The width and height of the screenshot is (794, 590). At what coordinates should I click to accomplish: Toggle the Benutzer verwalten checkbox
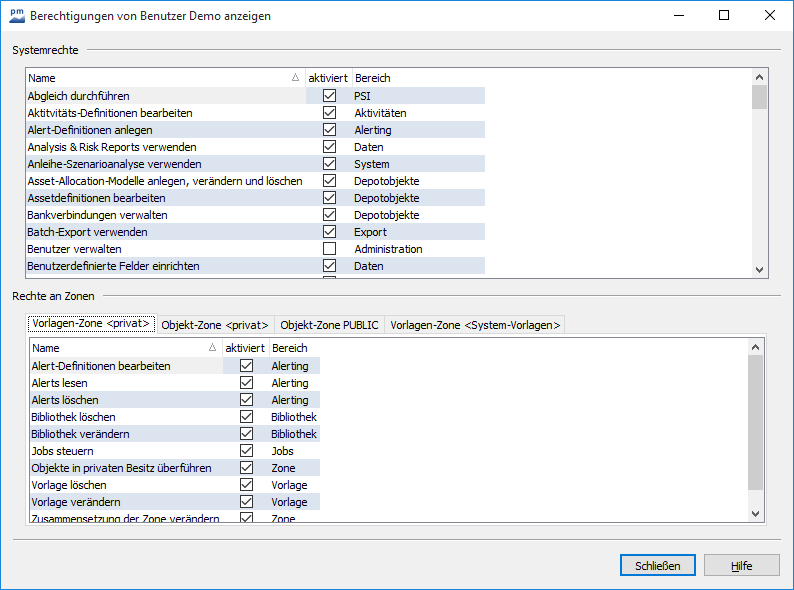(x=329, y=249)
